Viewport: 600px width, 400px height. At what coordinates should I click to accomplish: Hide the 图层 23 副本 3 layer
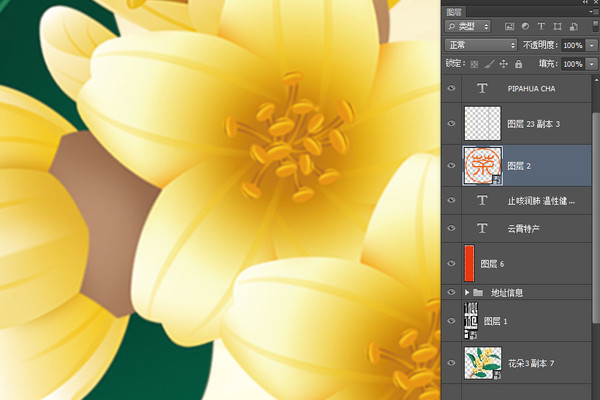(452, 123)
